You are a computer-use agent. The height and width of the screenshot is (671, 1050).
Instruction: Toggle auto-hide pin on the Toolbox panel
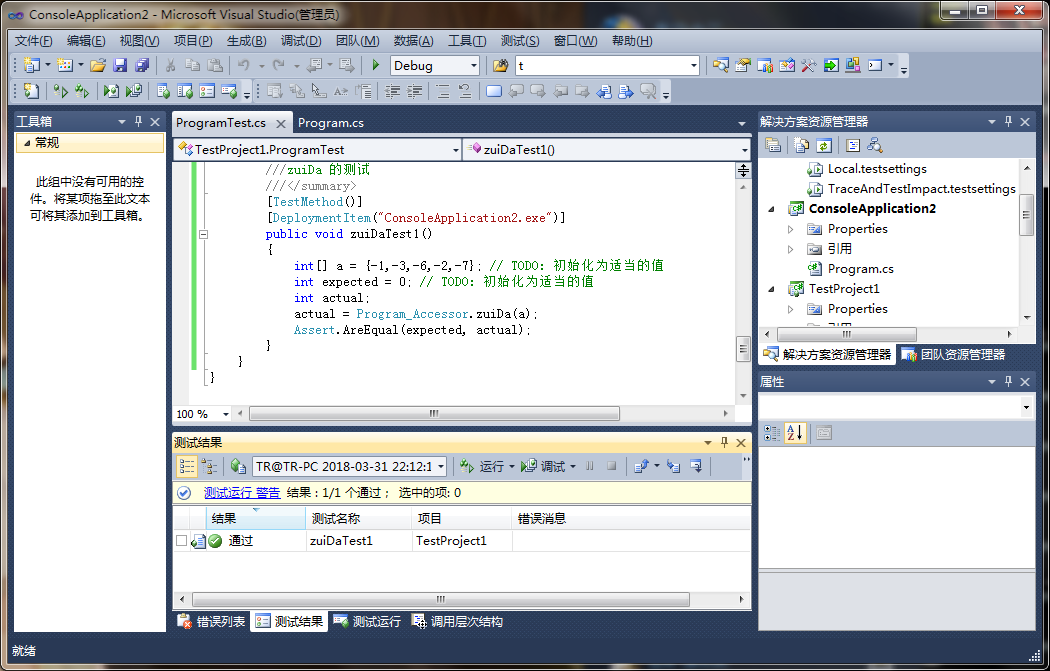click(138, 122)
